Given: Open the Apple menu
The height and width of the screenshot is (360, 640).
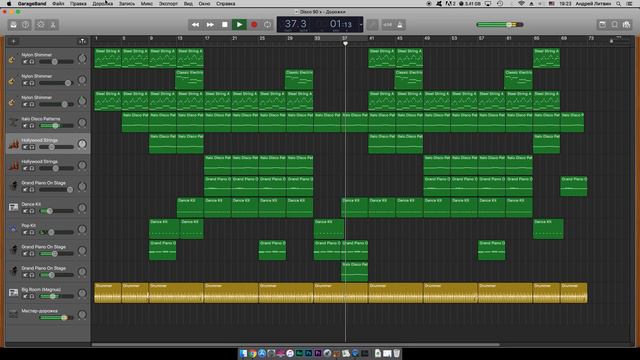Looking at the screenshot, I should pos(9,4).
